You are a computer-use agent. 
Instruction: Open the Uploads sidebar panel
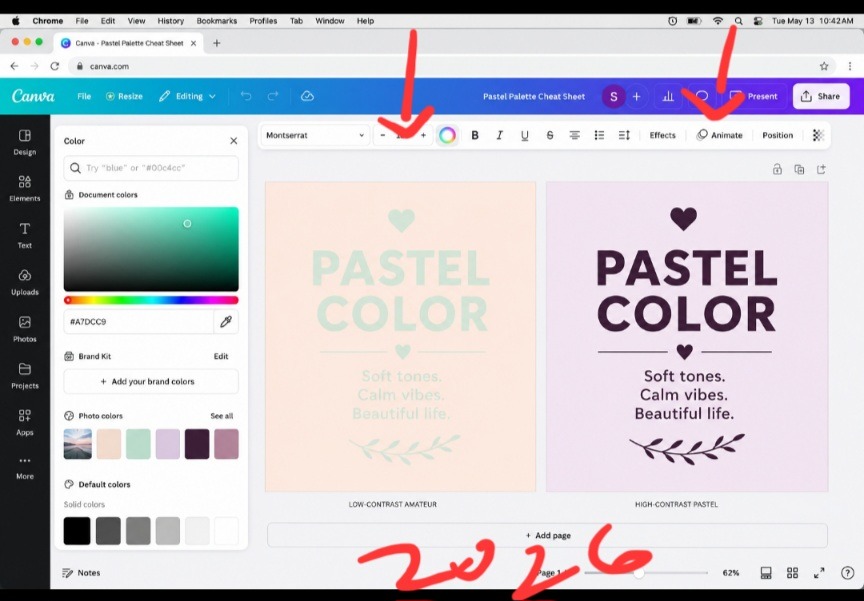(25, 282)
